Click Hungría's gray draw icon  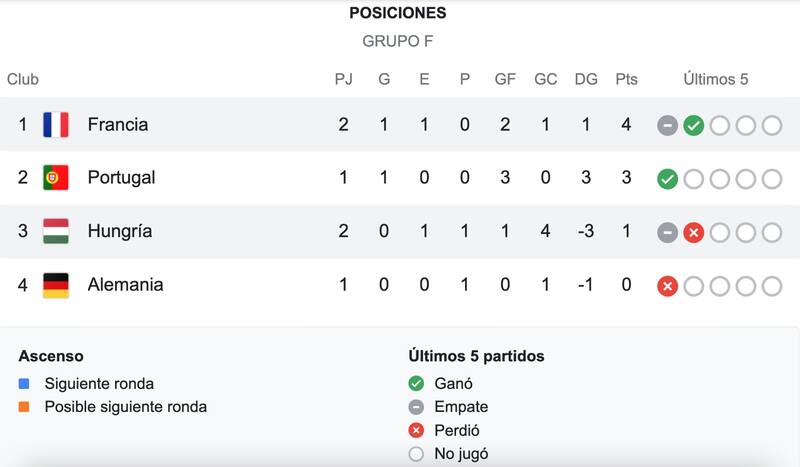[667, 232]
